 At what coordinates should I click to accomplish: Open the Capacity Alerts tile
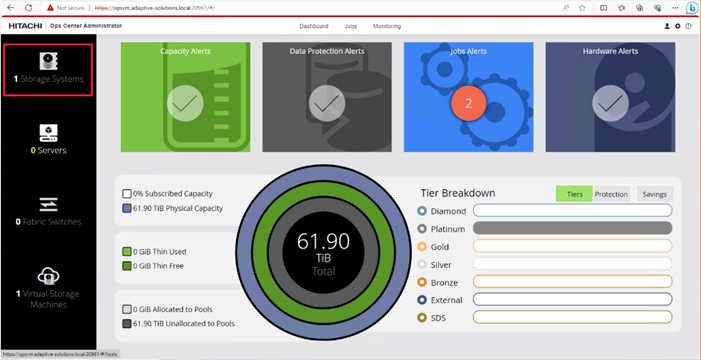pos(186,97)
